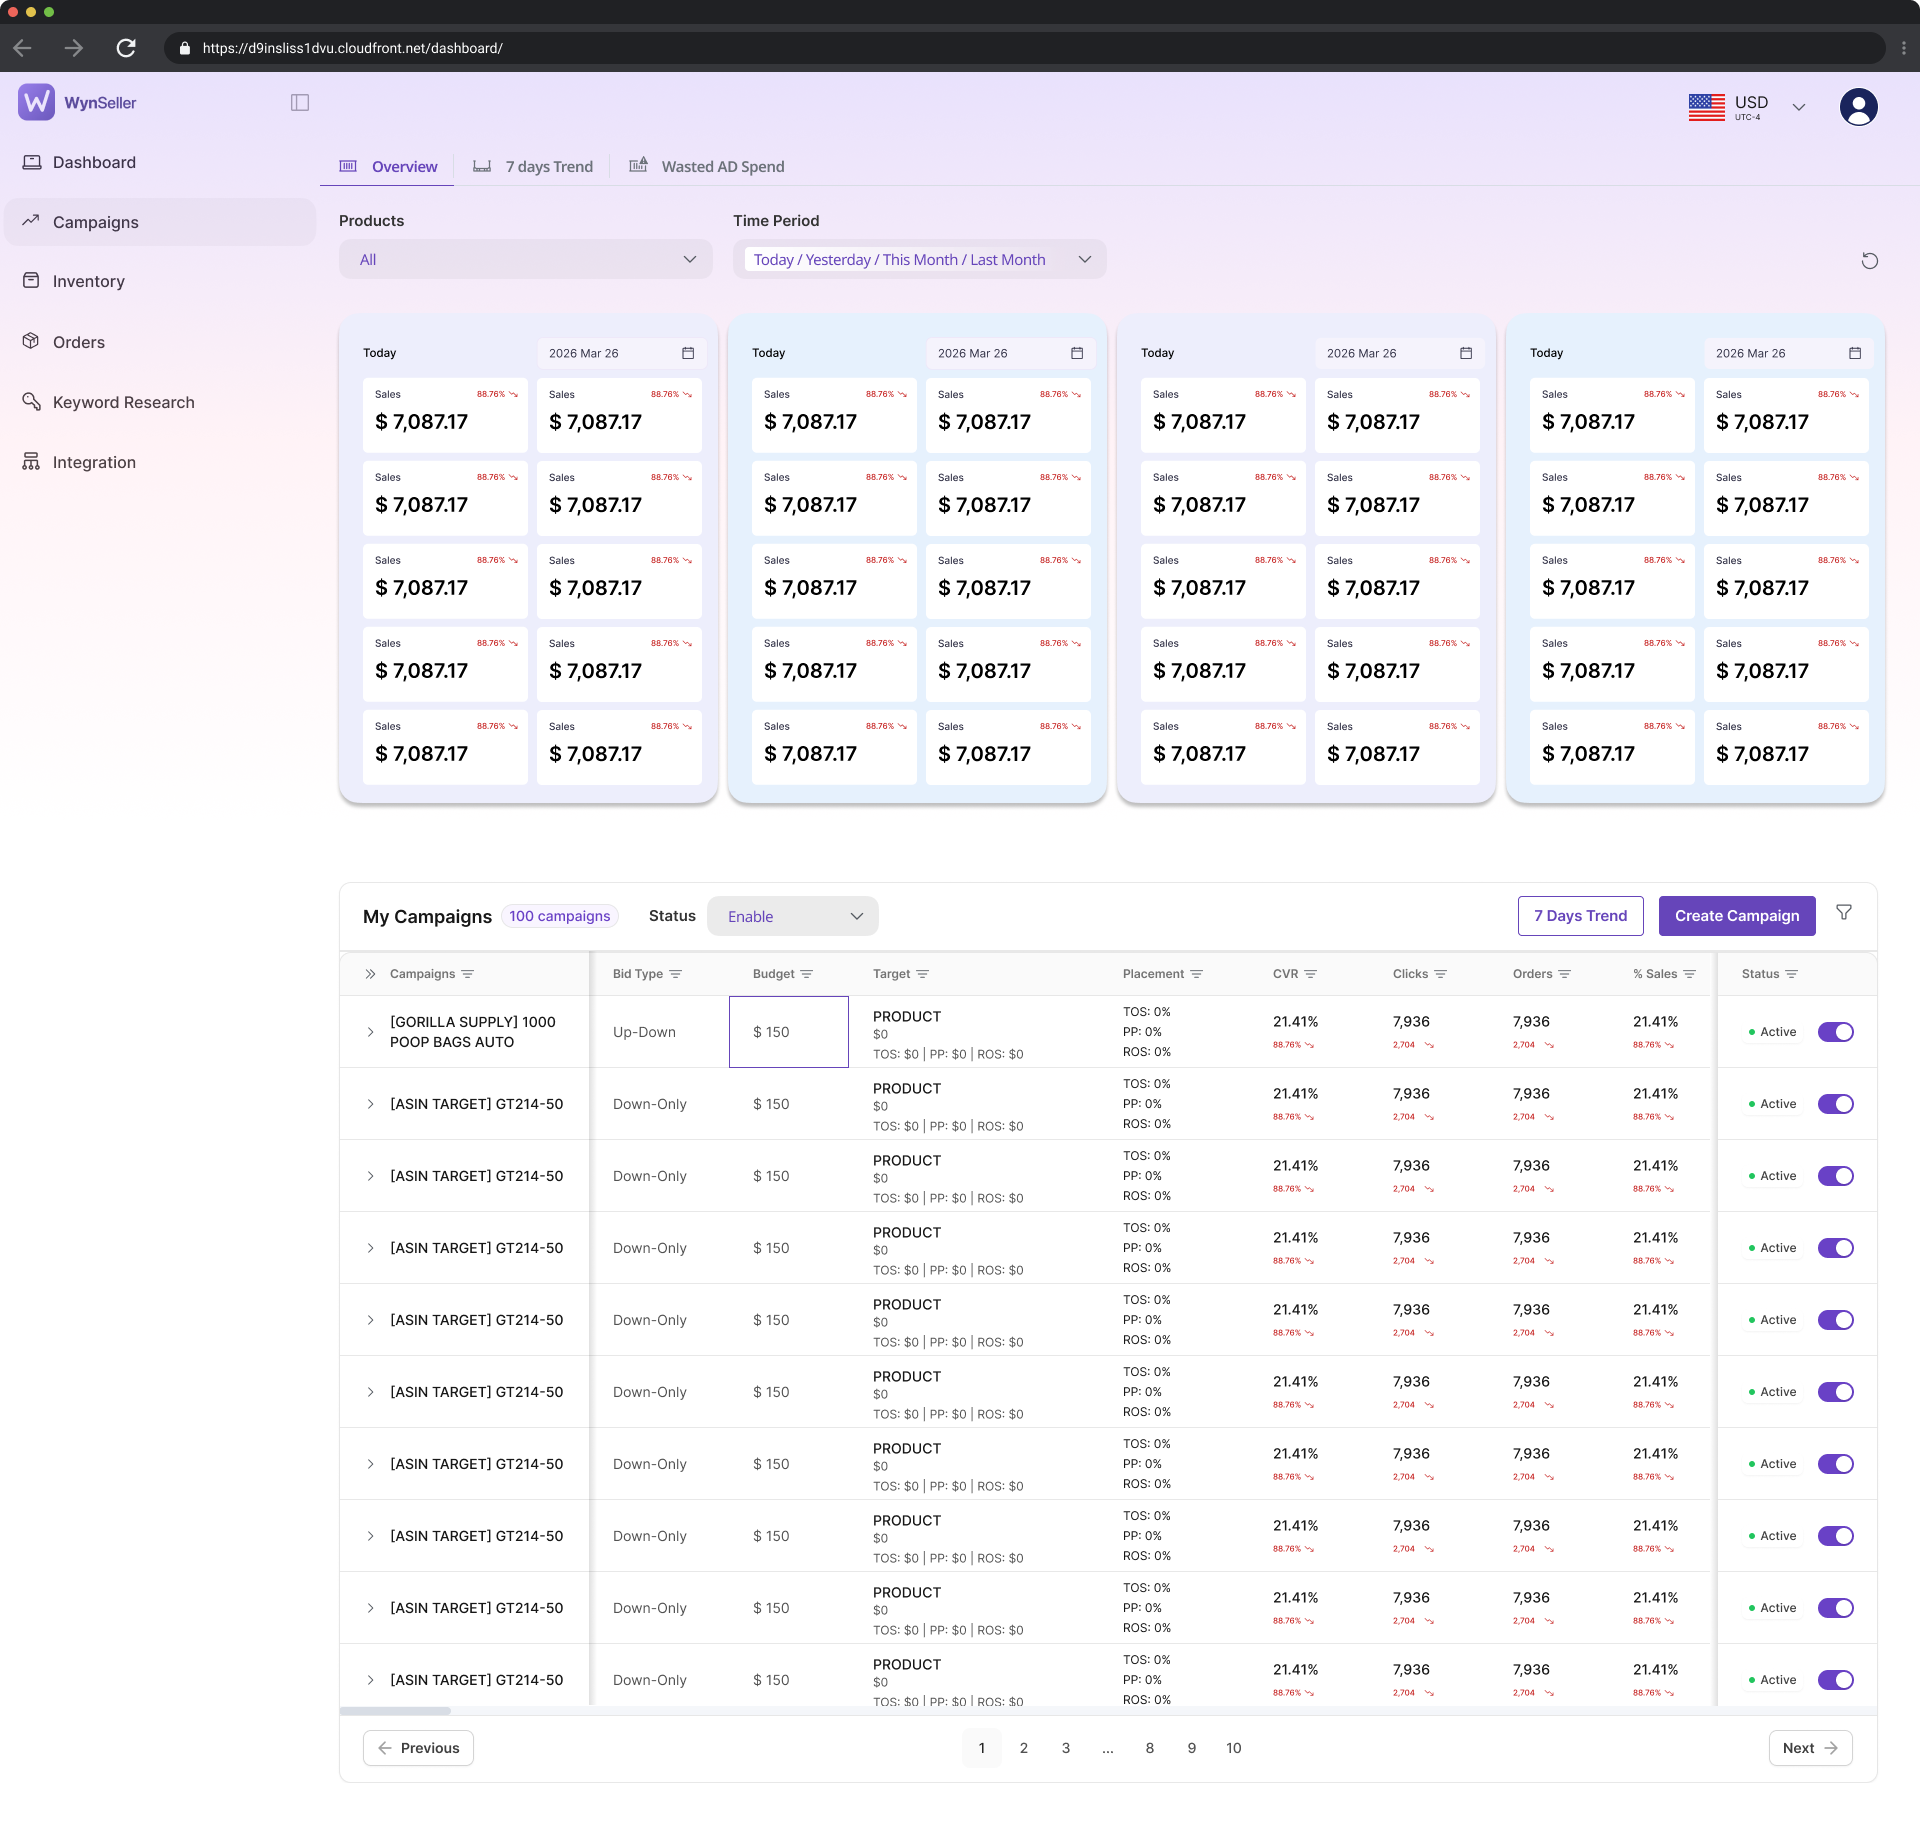Image resolution: width=1920 pixels, height=1826 pixels.
Task: Open the USD currency dropdown chevron
Action: [1799, 107]
